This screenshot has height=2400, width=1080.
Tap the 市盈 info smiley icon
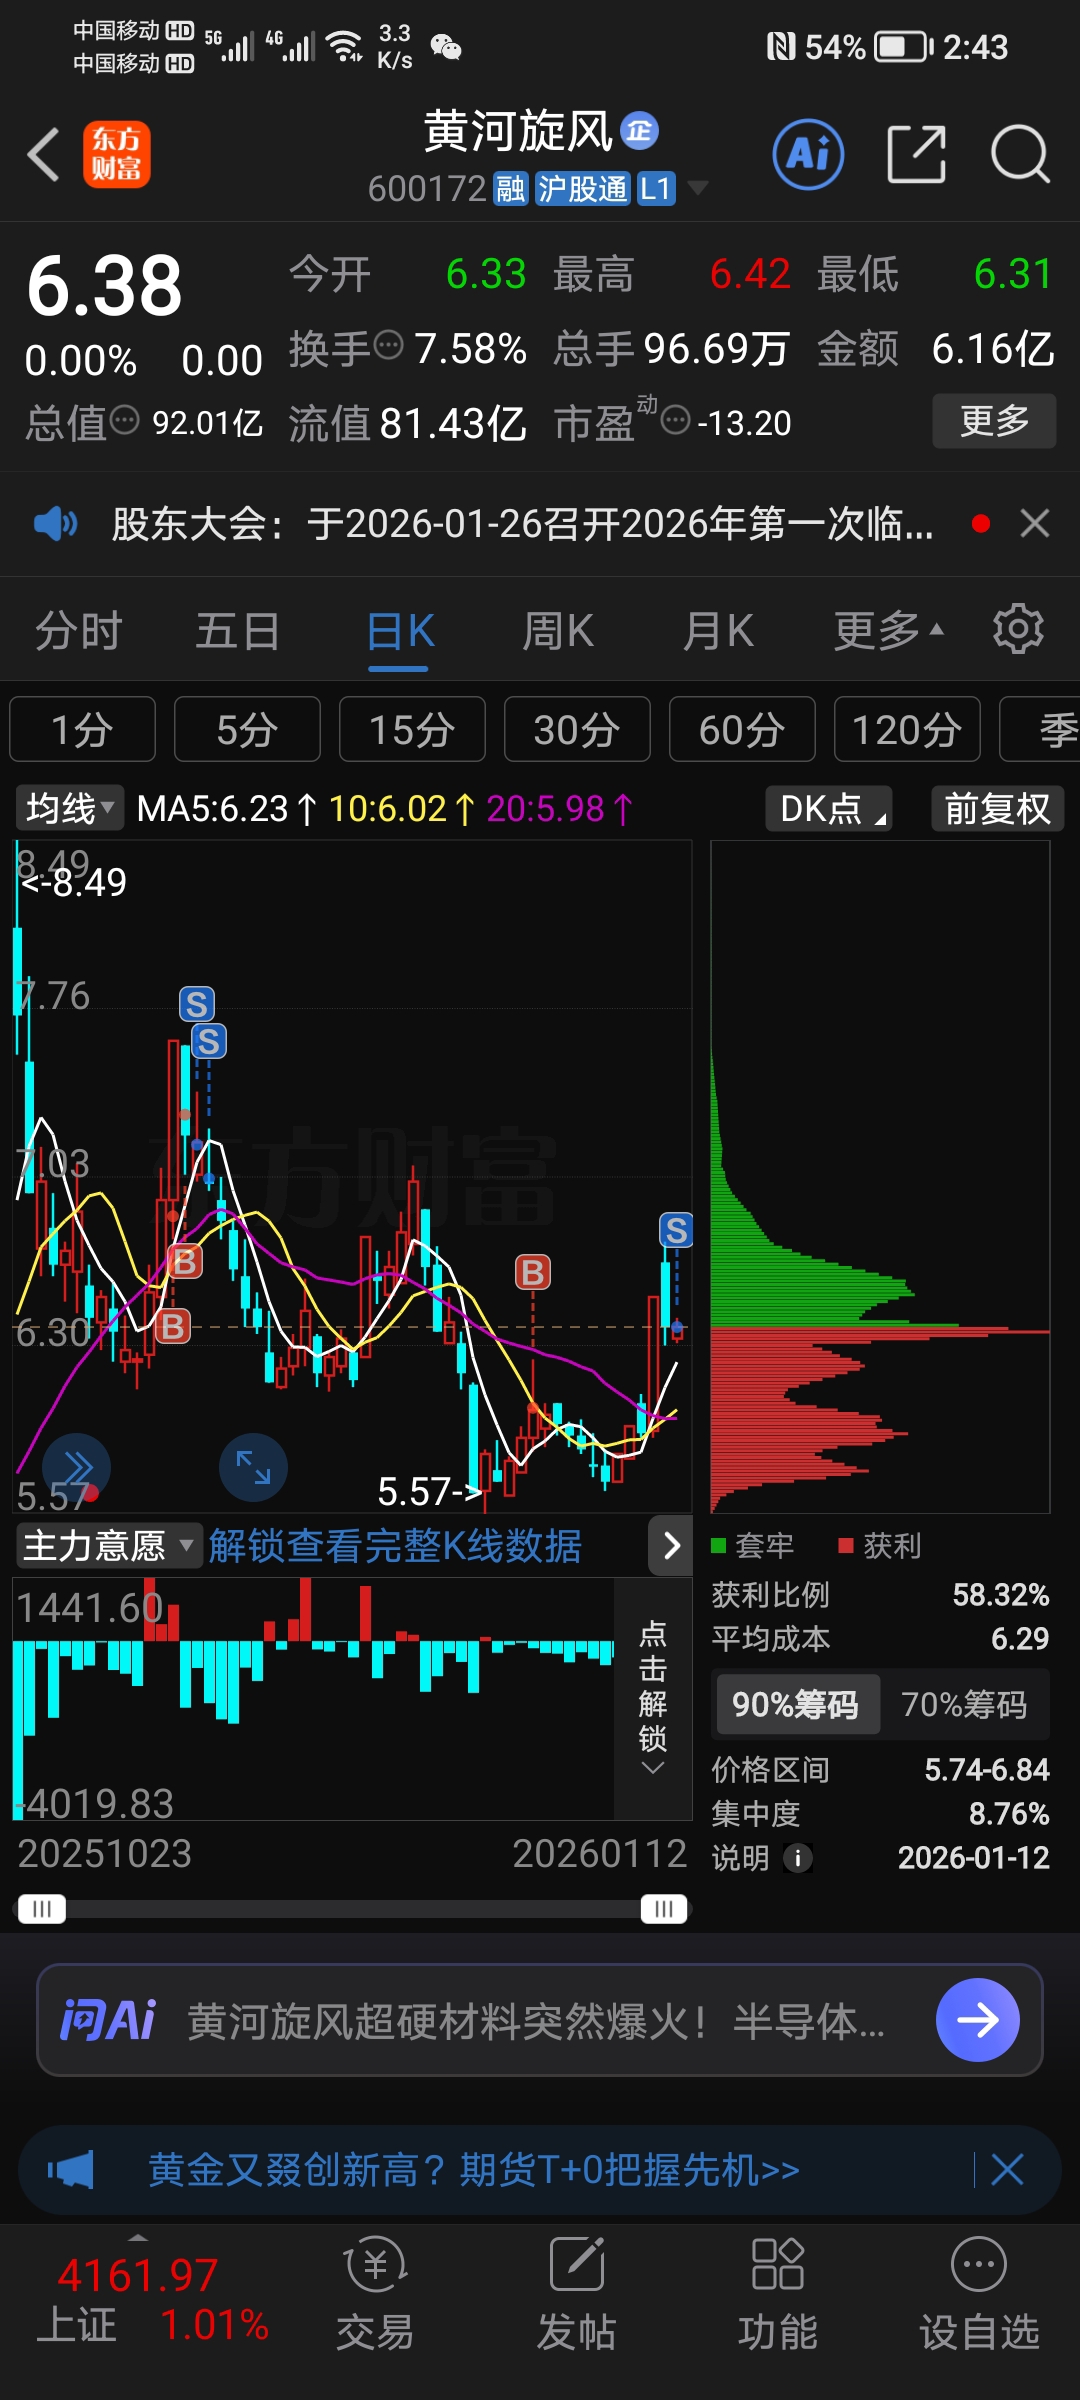676,420
